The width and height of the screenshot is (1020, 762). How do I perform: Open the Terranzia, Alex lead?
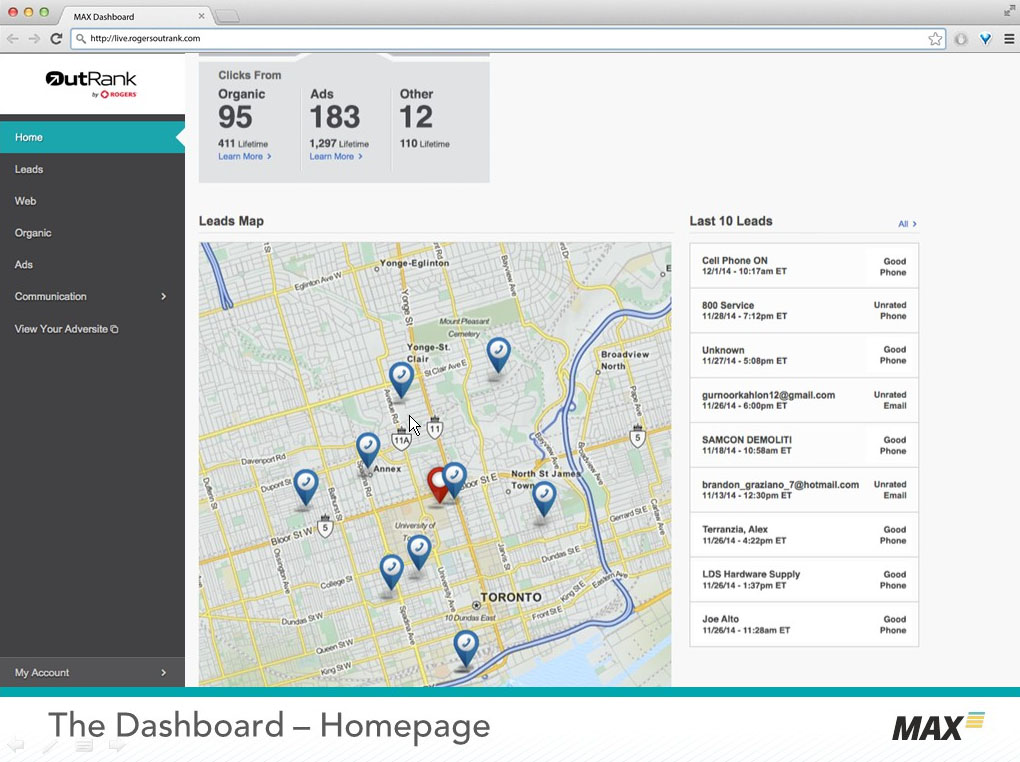coord(804,535)
